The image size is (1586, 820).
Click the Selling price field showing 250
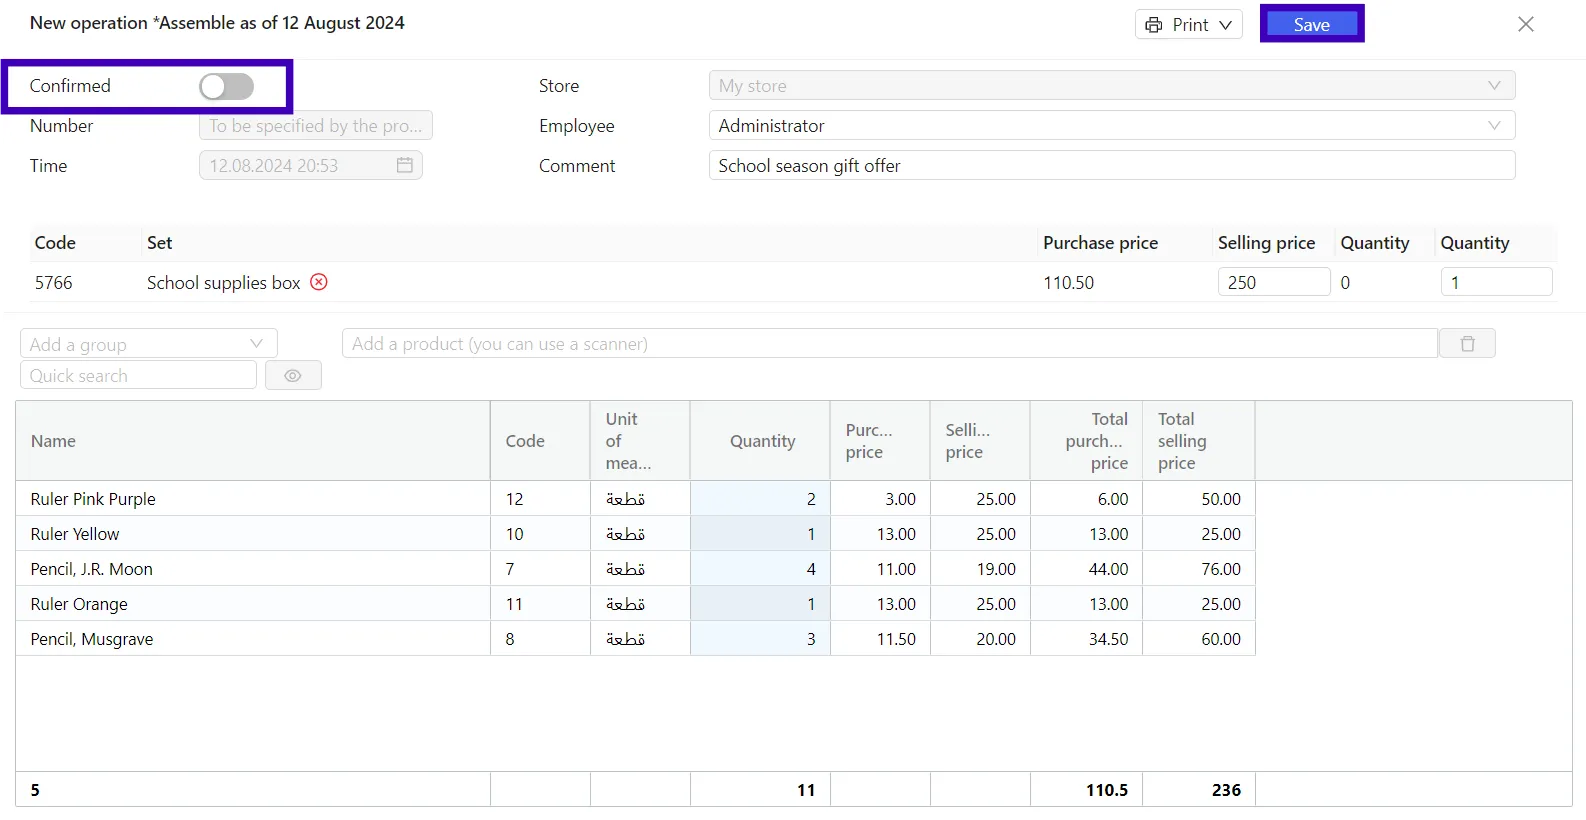1273,282
